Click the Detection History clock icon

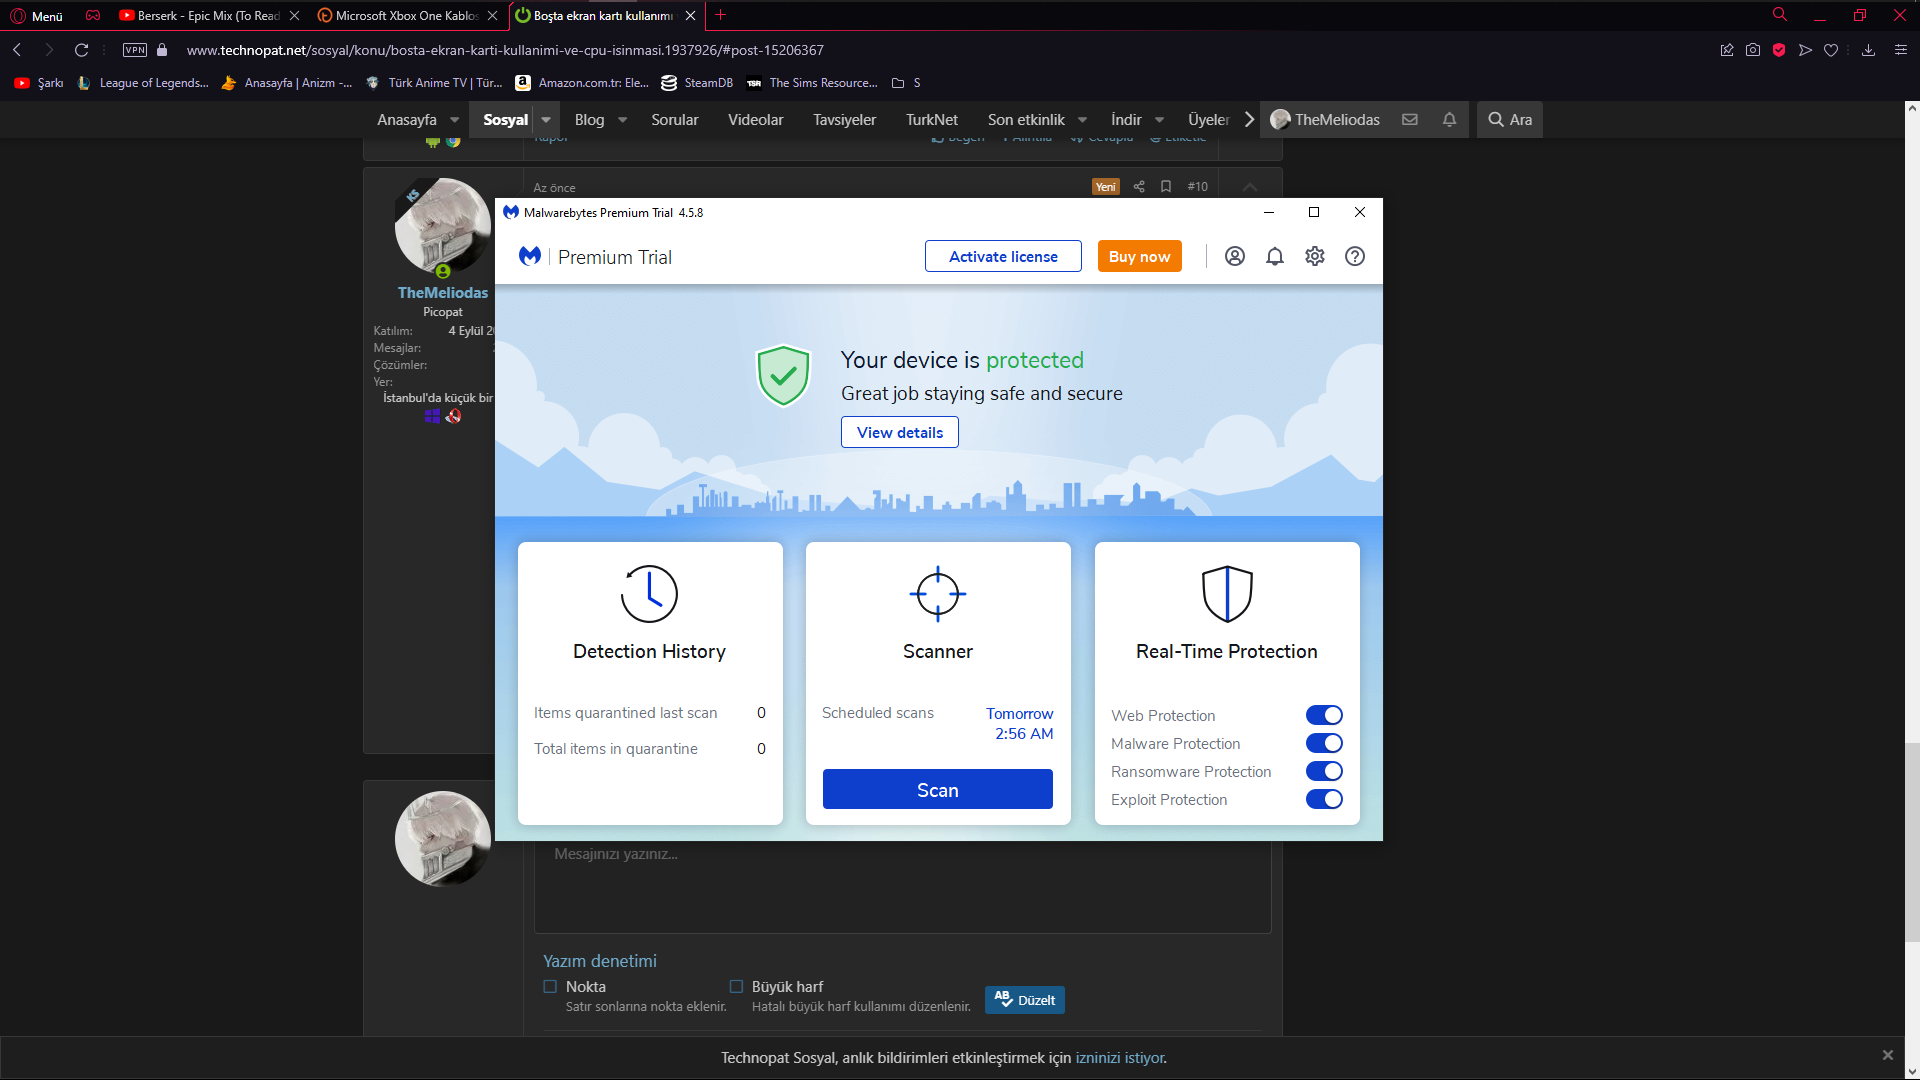pos(649,594)
